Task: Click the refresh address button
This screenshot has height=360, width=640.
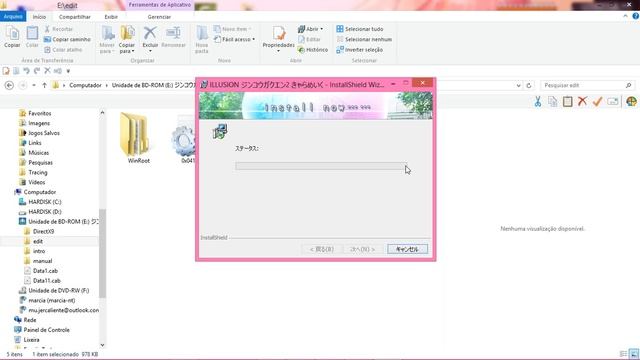Action: (529, 85)
